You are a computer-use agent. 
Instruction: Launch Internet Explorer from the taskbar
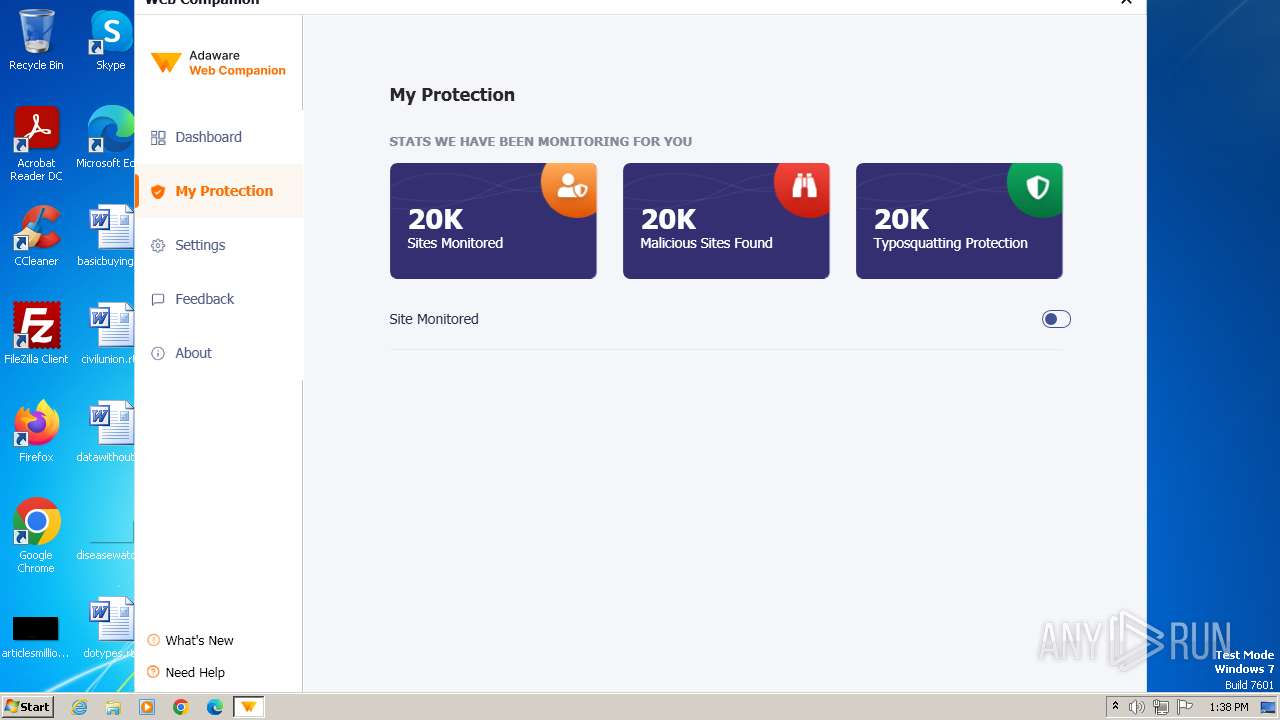[x=80, y=707]
